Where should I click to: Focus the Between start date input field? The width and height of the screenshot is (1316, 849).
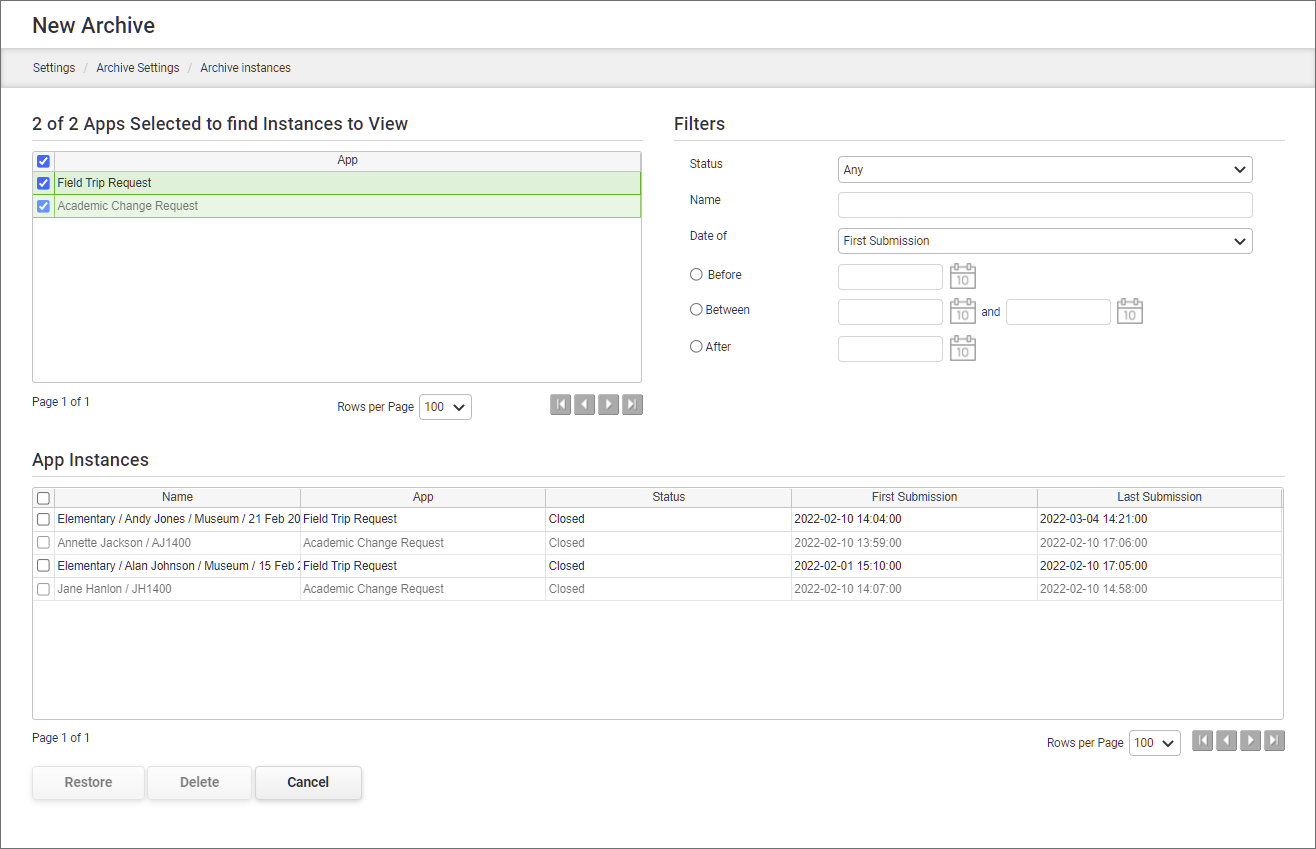(890, 312)
